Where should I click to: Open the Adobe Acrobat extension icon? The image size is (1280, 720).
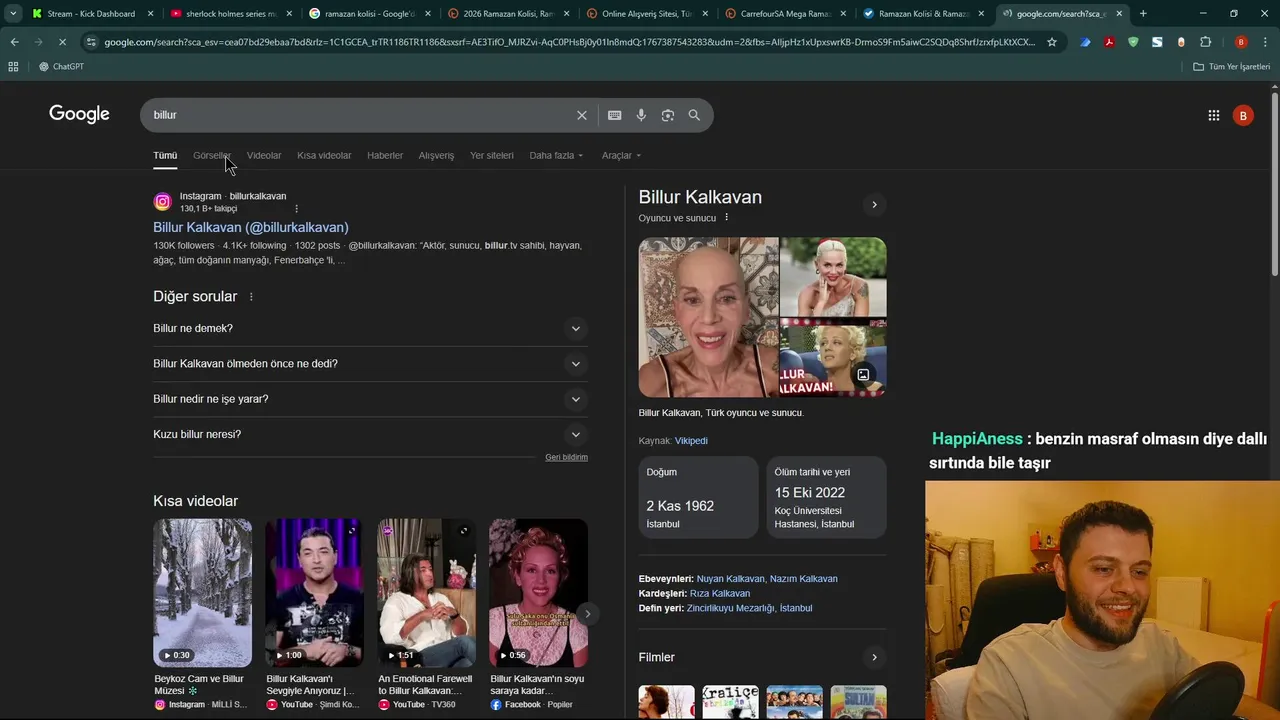click(x=1109, y=42)
